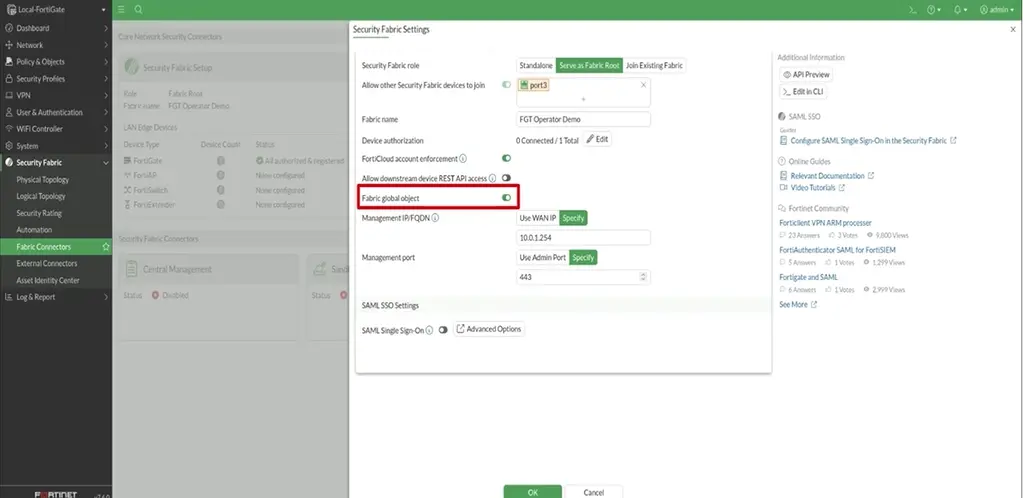This screenshot has height=498, width=1023.
Task: Expand the Log & Report chevron
Action: point(106,297)
